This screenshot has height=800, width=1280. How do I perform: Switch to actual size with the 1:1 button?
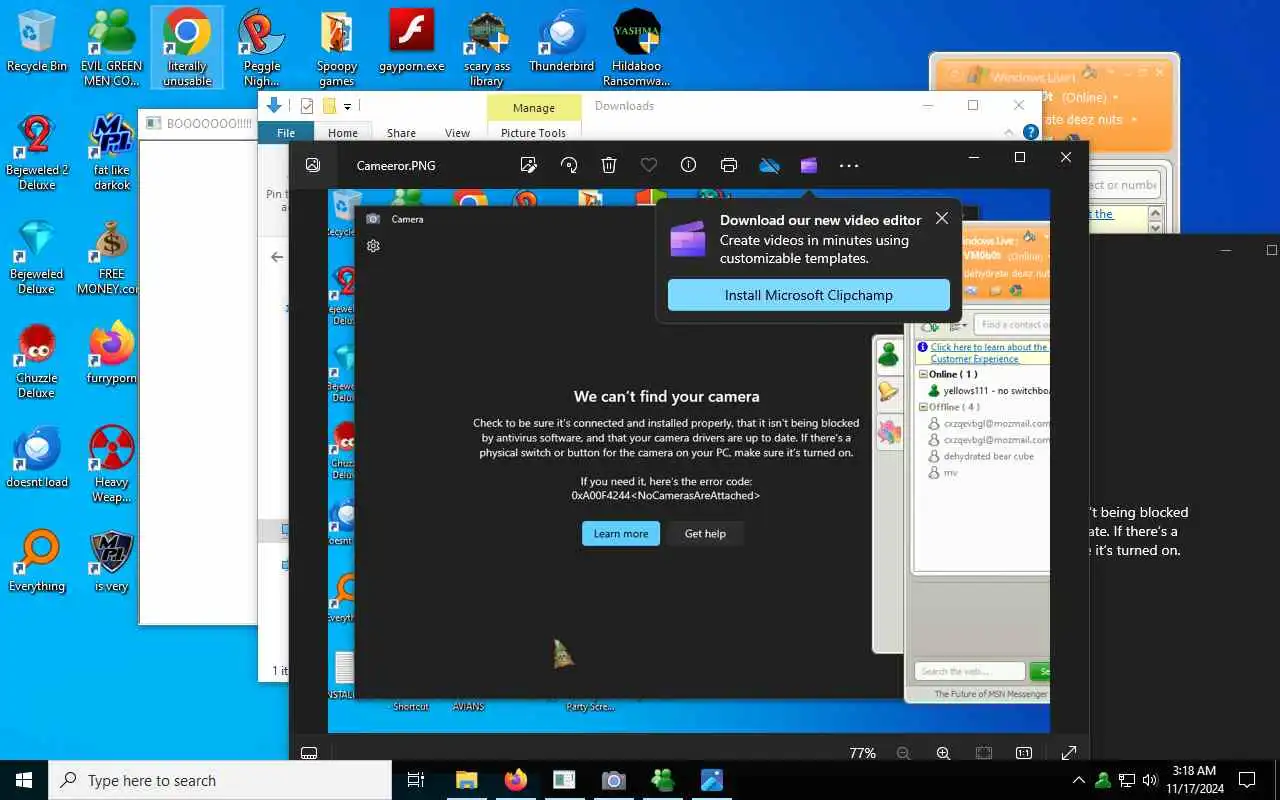point(1024,753)
